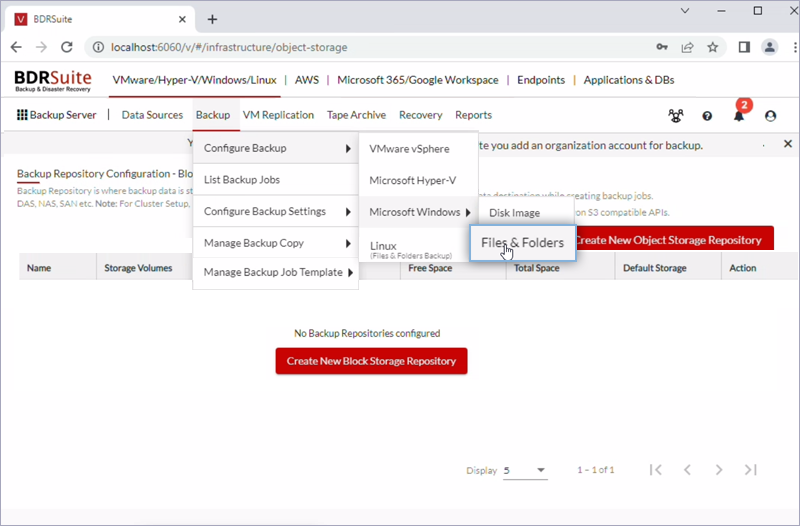Toggle the browser side panel icon
800x526 pixels.
coord(744,47)
